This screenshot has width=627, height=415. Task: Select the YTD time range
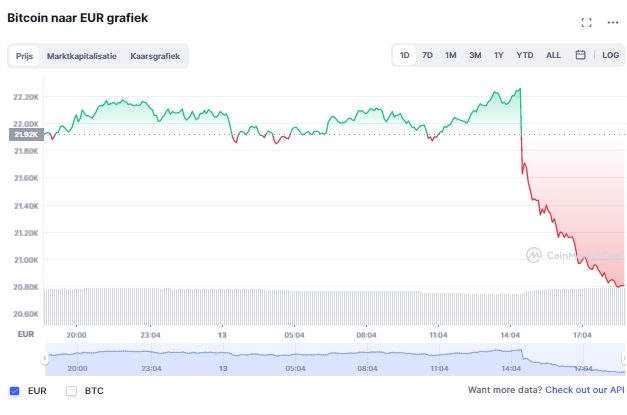pos(525,55)
